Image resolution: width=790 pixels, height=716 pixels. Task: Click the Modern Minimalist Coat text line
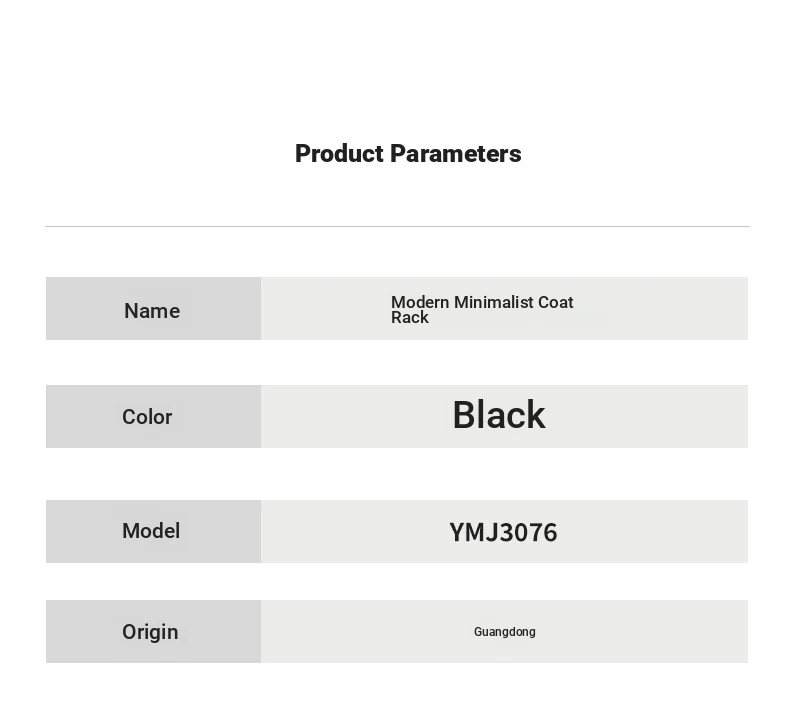[482, 302]
